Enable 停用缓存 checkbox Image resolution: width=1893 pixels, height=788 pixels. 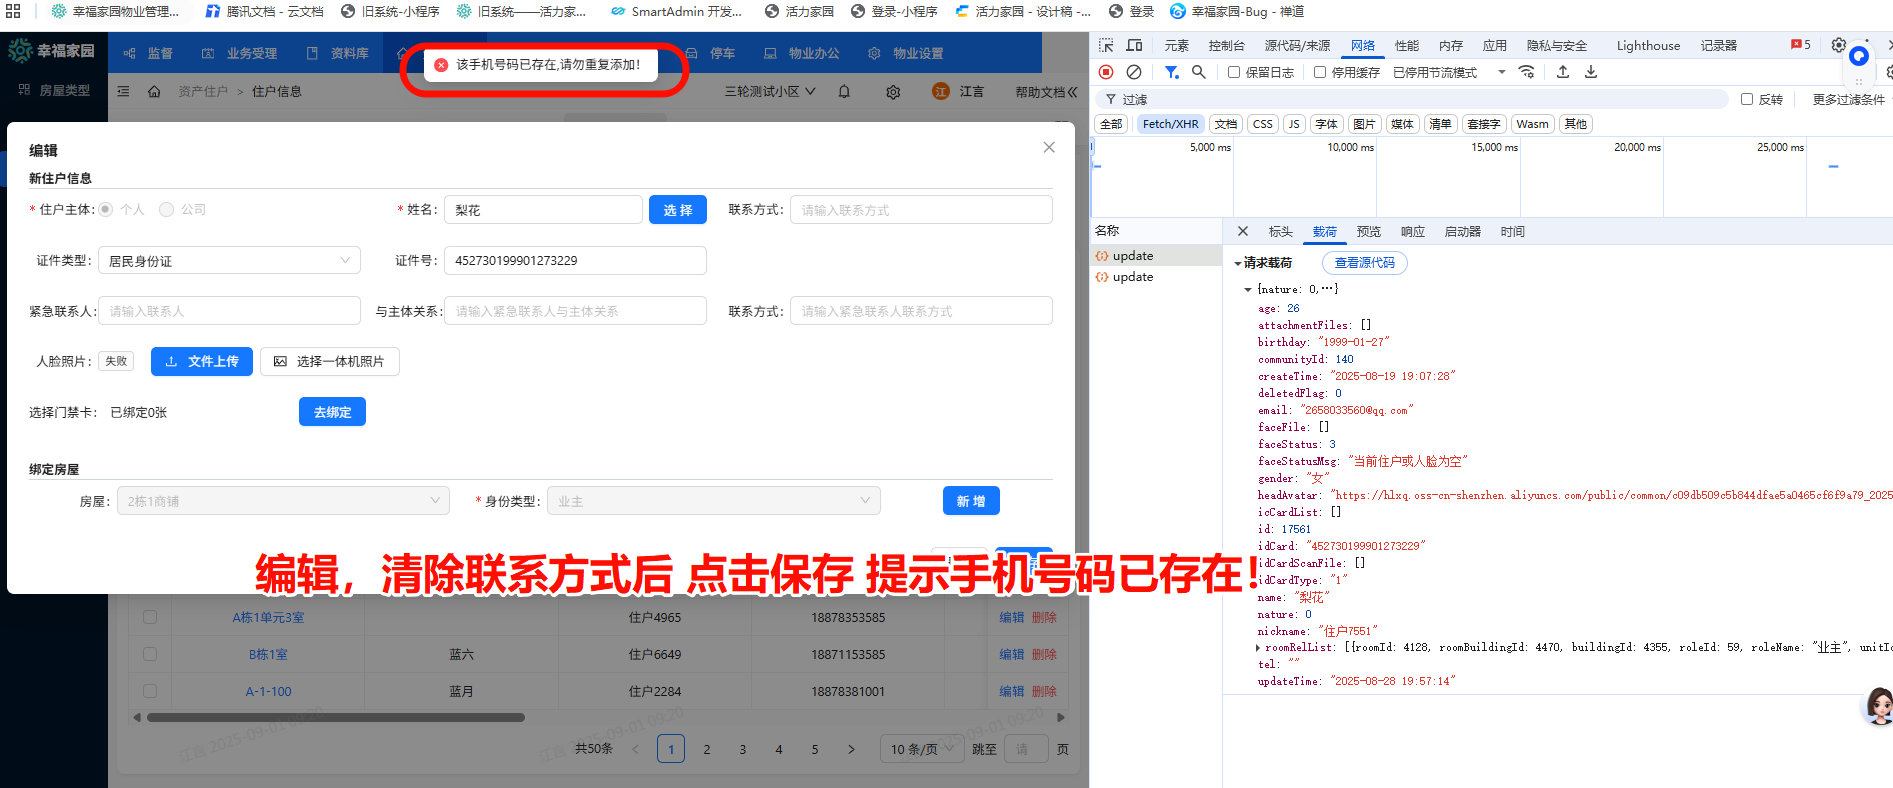point(1320,72)
